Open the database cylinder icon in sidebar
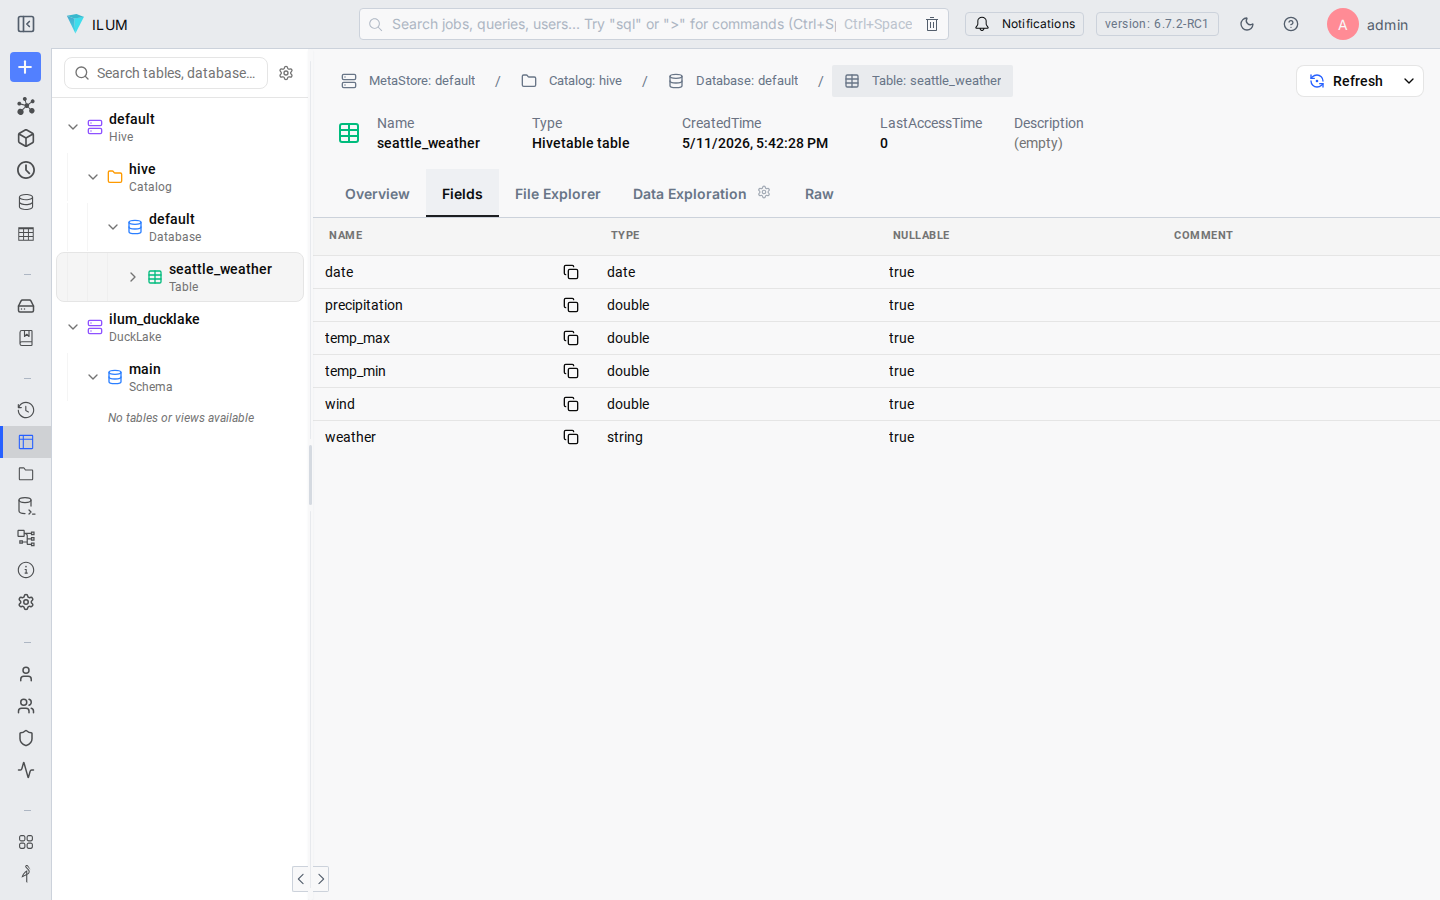 (x=26, y=202)
